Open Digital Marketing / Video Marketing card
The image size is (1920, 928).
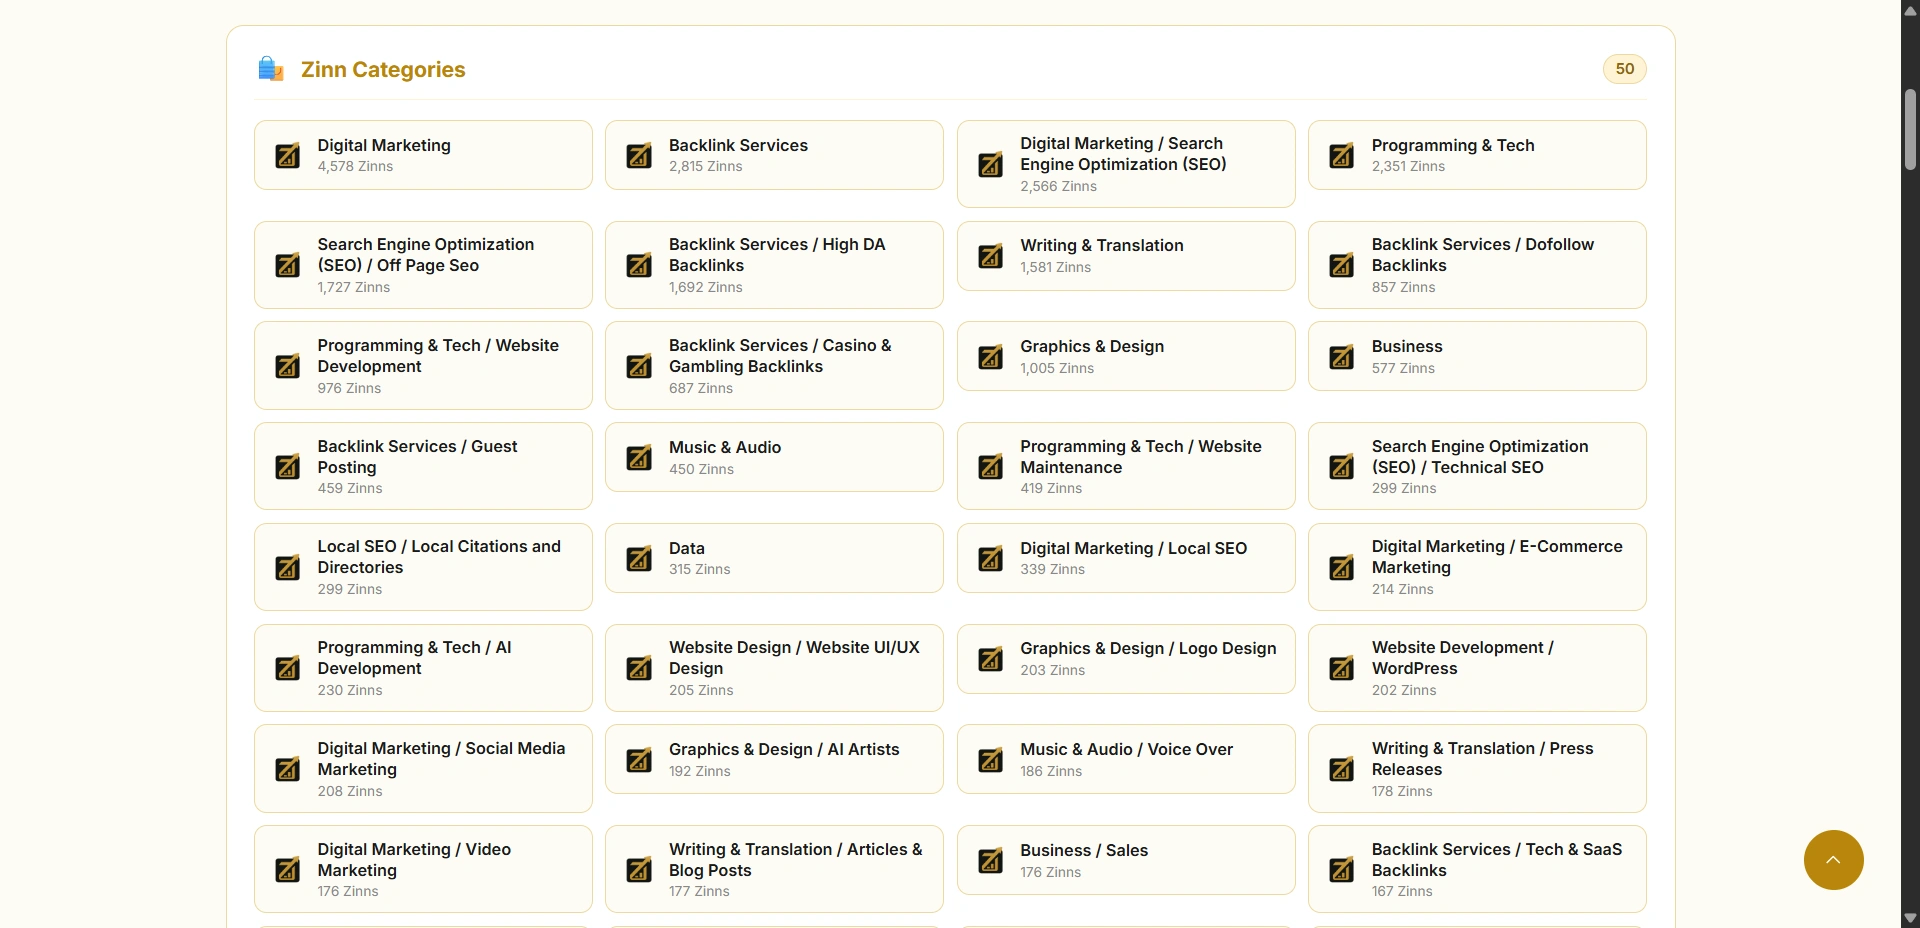pyautogui.click(x=423, y=869)
